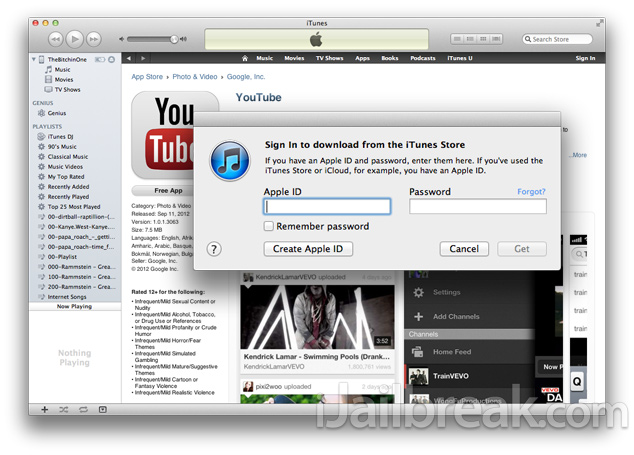The width and height of the screenshot is (634, 455).
Task: Enable the Remember password checkbox
Action: 268,226
